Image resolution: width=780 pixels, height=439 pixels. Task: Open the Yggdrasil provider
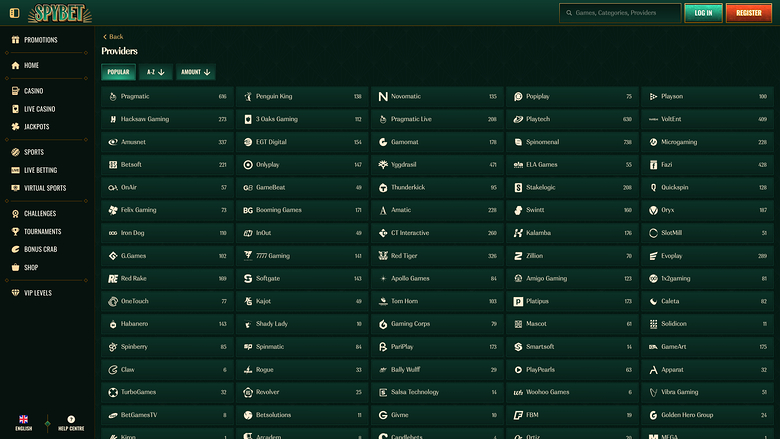coord(437,165)
